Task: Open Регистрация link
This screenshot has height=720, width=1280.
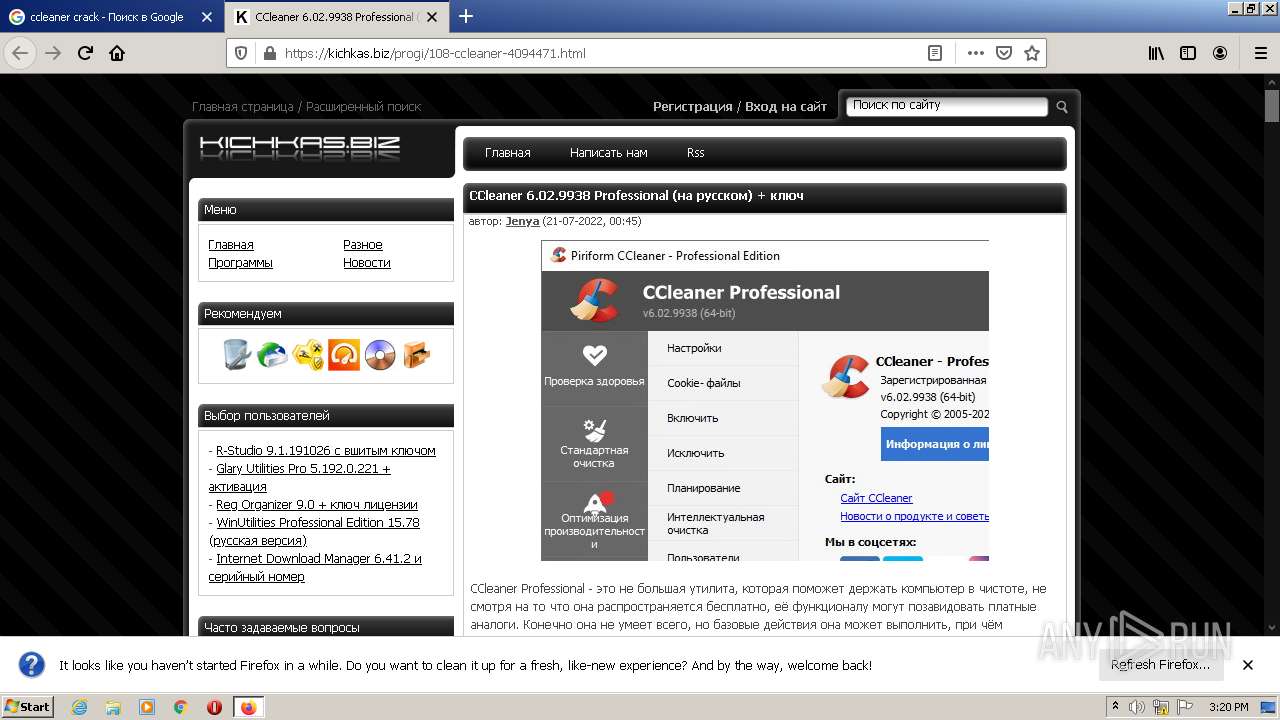Action: coord(693,106)
